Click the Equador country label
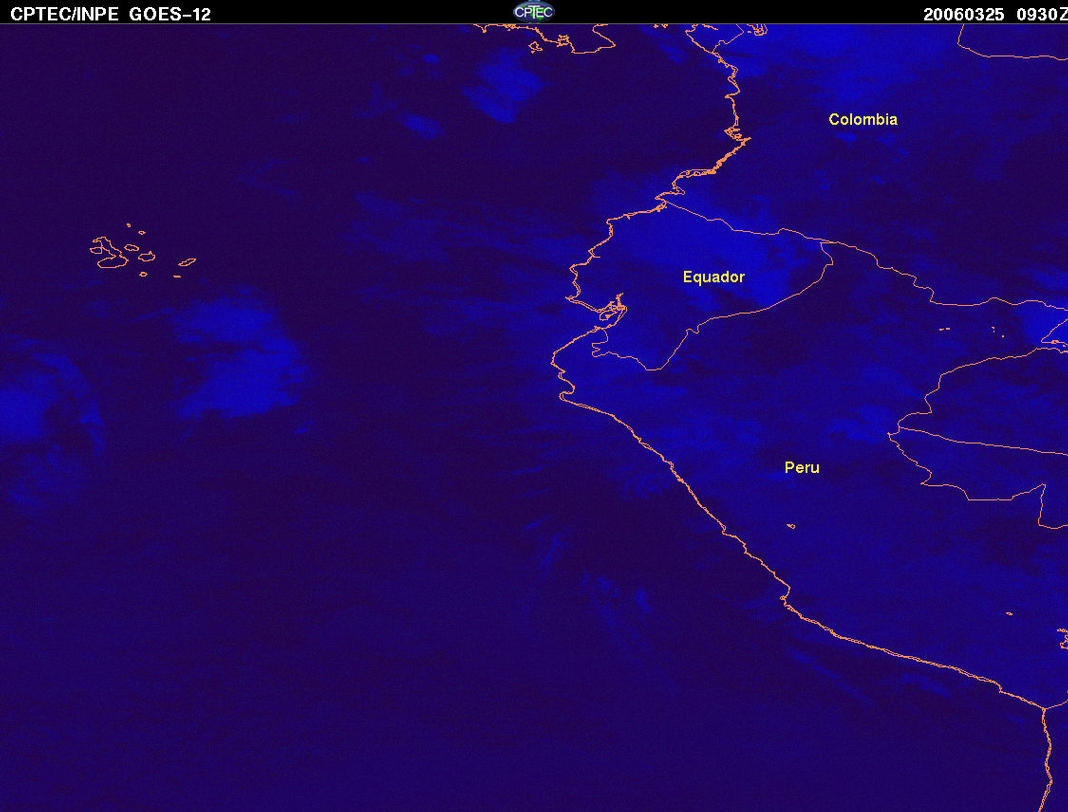 (714, 277)
